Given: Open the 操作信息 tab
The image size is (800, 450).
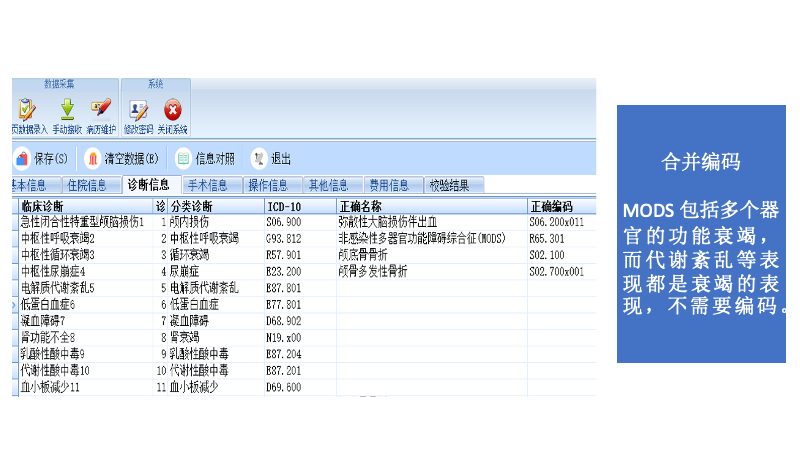Looking at the screenshot, I should coord(268,185).
